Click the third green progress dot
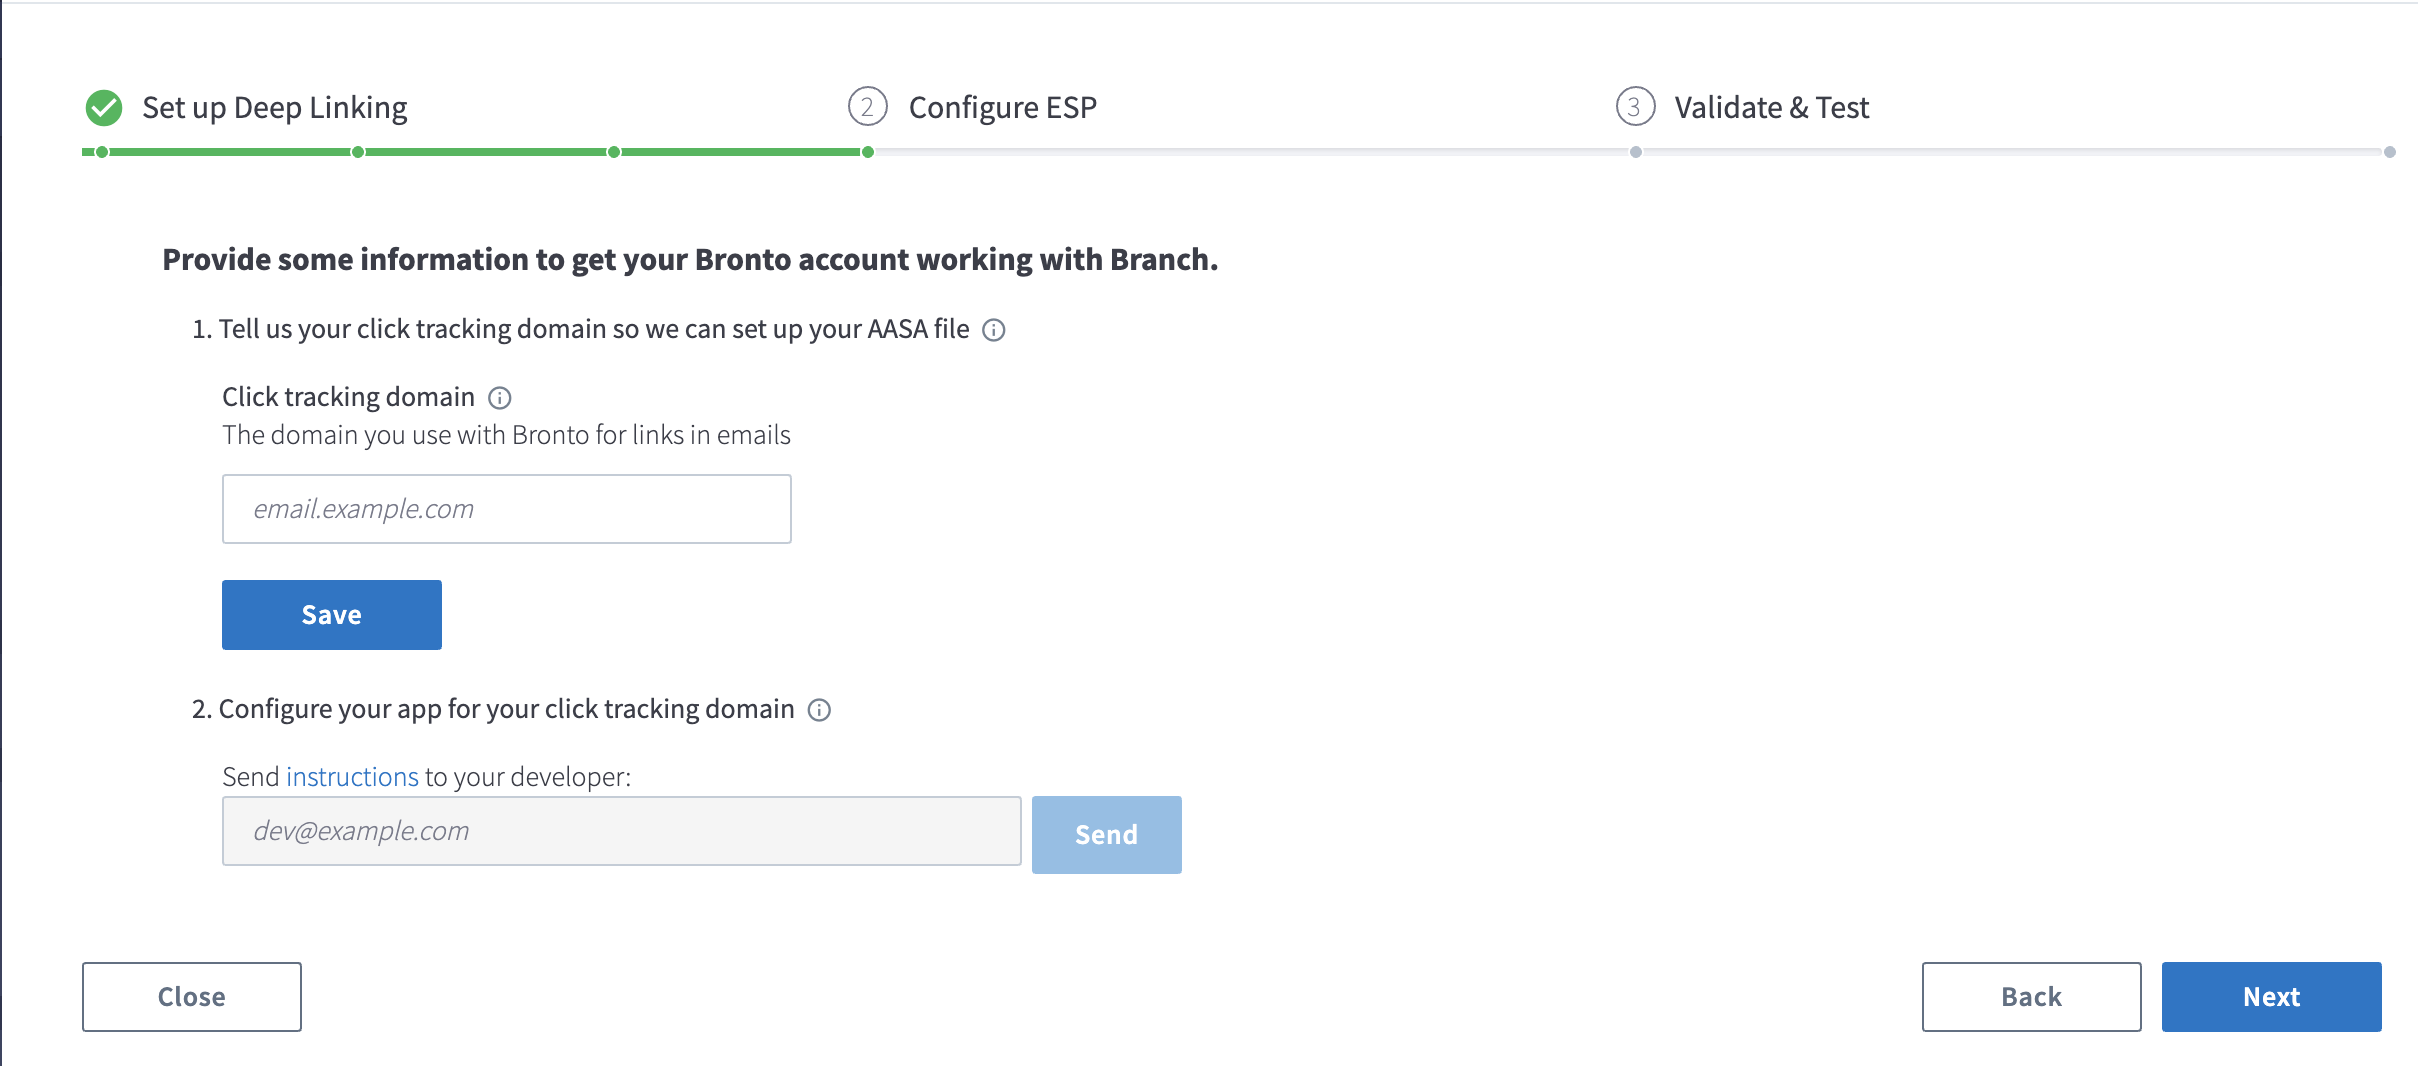The image size is (2418, 1066). pos(614,152)
